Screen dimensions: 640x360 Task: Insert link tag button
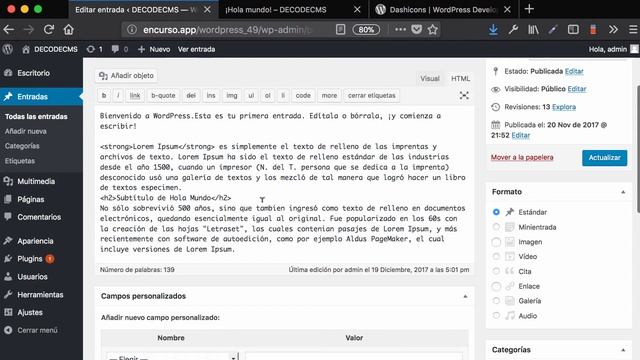click(135, 96)
